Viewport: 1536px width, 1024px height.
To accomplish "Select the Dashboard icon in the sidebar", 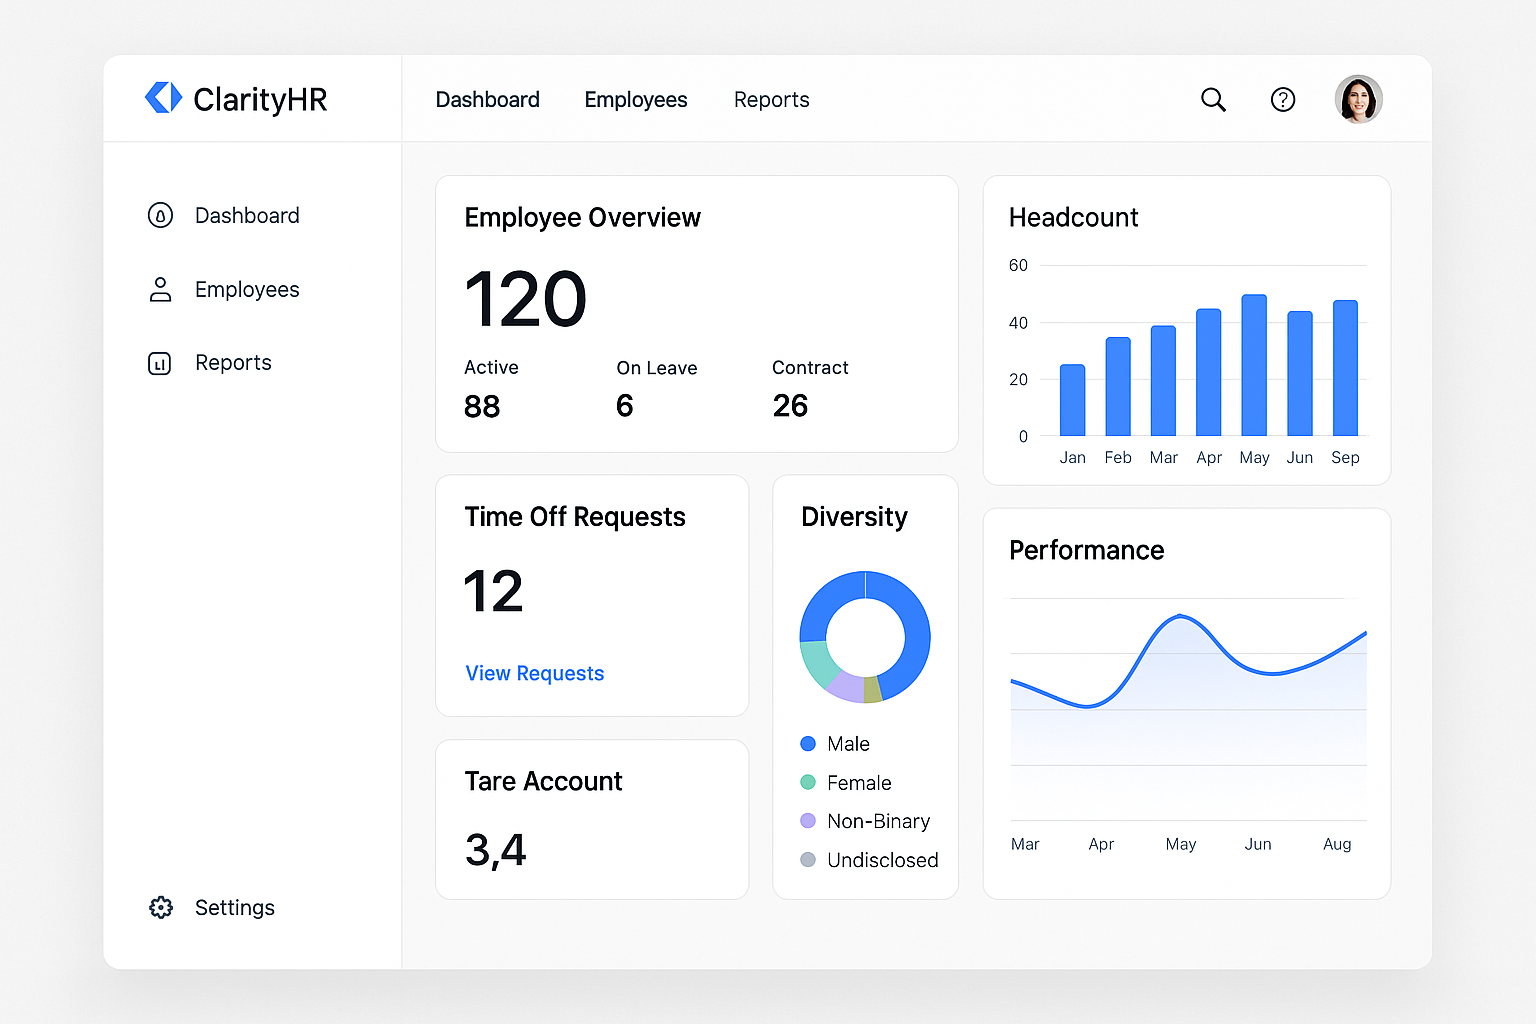I will point(161,215).
